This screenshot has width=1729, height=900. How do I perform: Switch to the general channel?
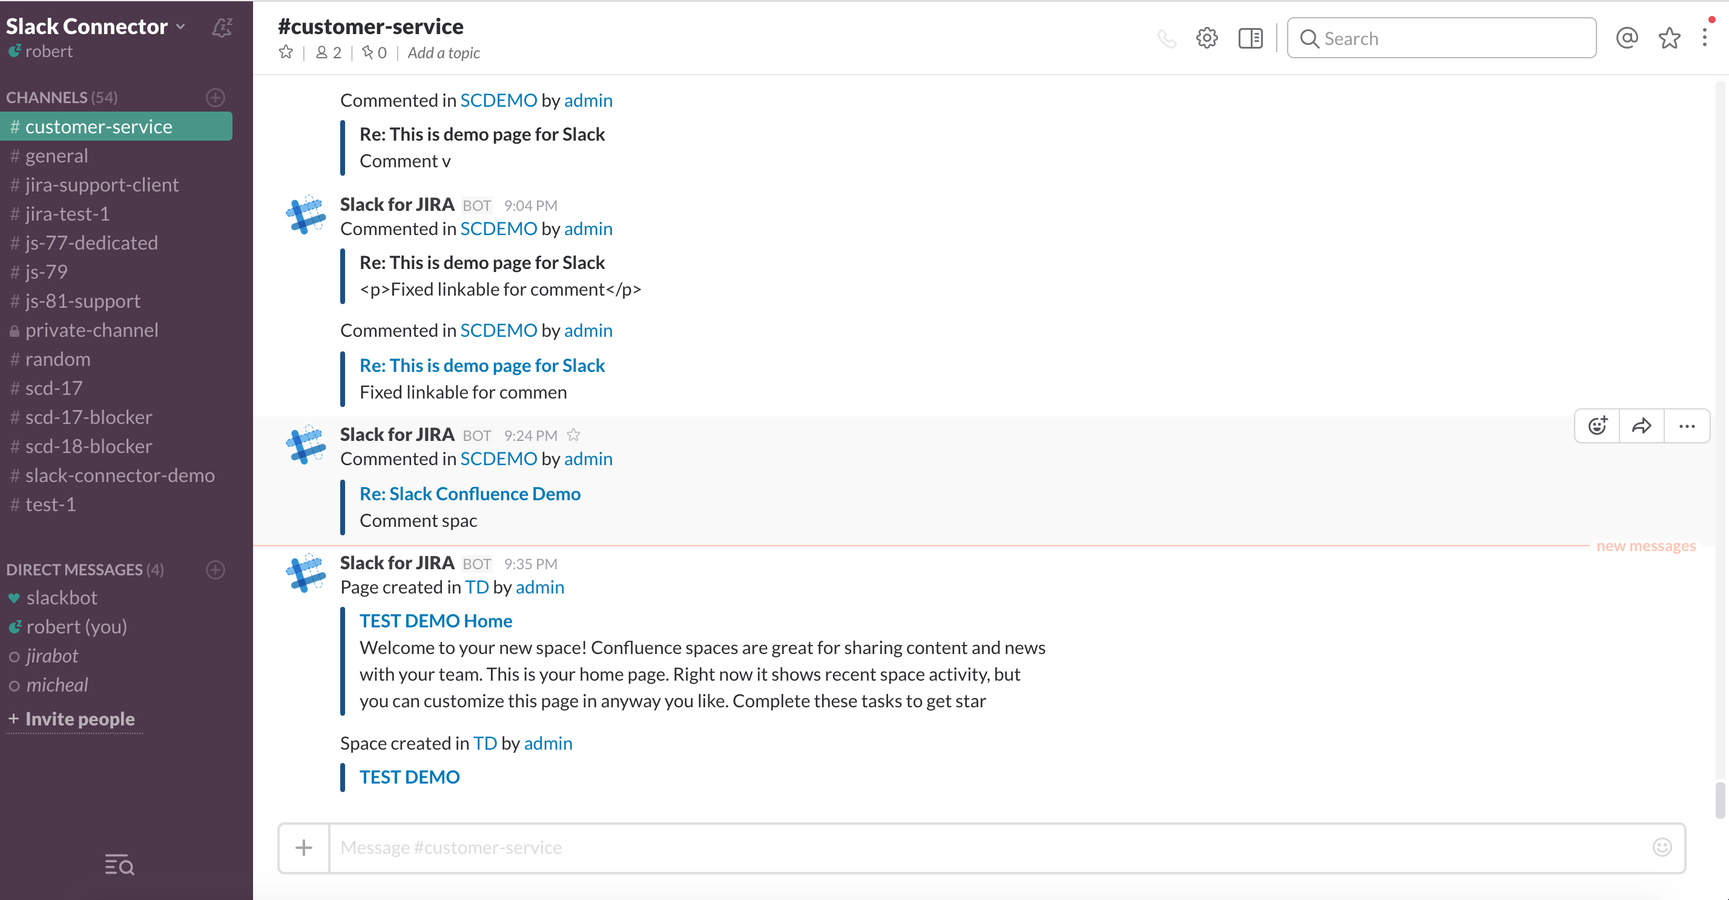click(x=116, y=155)
